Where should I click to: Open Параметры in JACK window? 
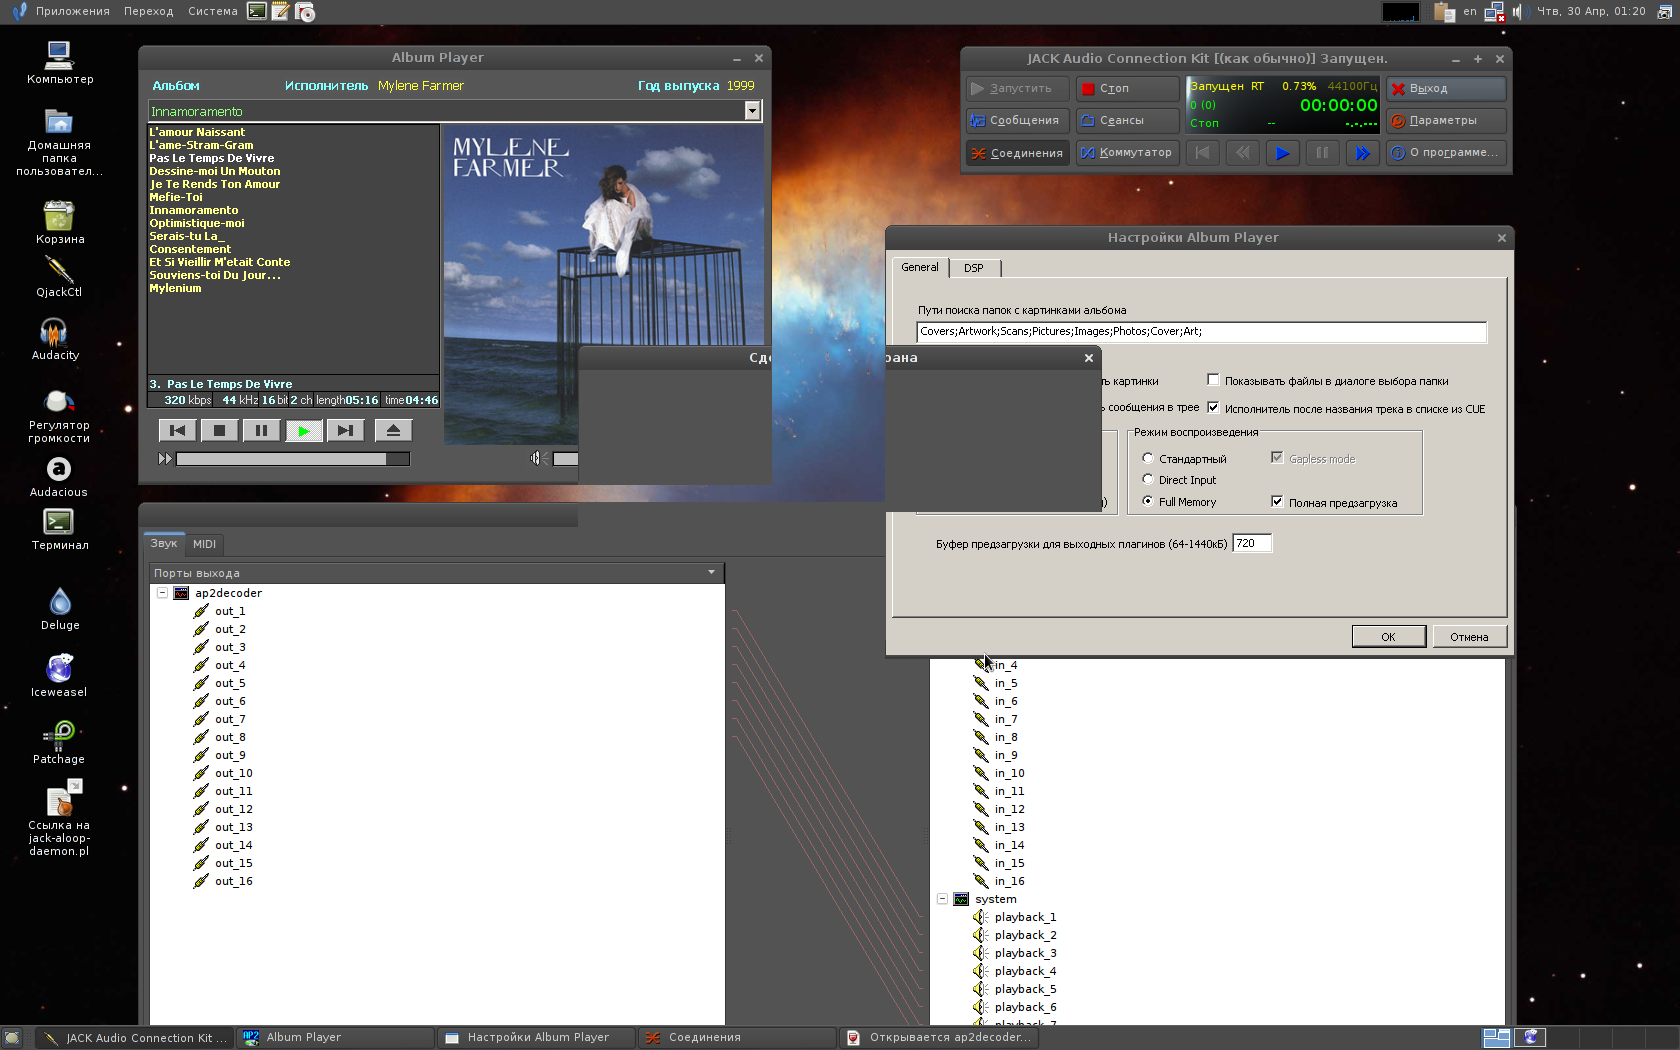[x=1446, y=120]
